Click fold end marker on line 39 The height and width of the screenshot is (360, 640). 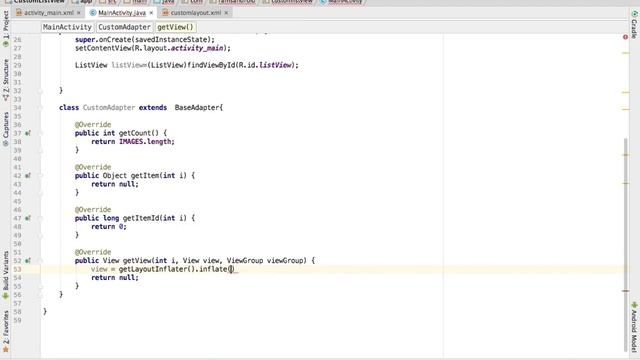coord(40,150)
